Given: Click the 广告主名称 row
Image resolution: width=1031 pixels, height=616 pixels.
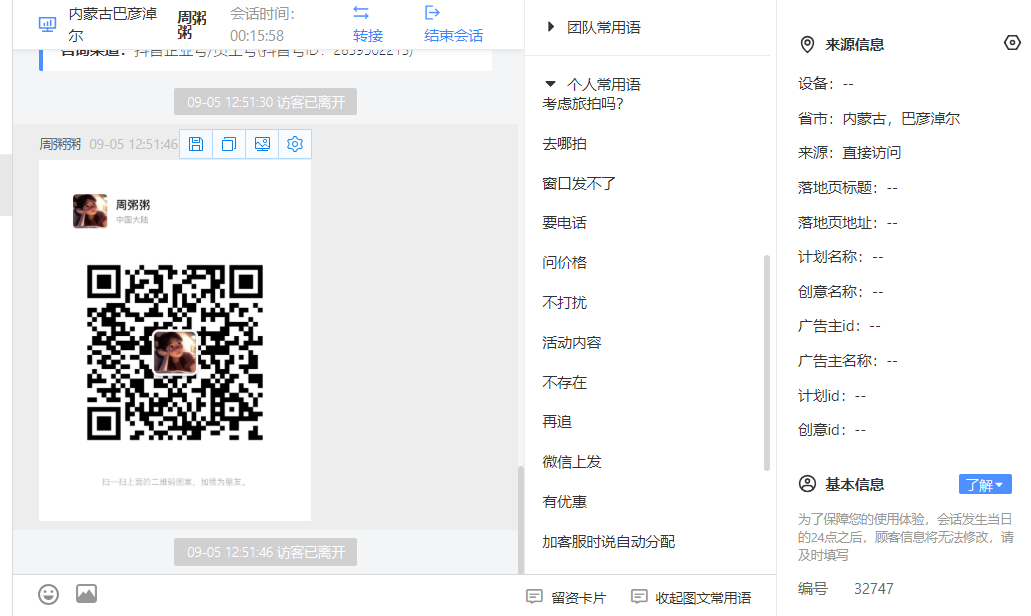Looking at the screenshot, I should pyautogui.click(x=847, y=360).
